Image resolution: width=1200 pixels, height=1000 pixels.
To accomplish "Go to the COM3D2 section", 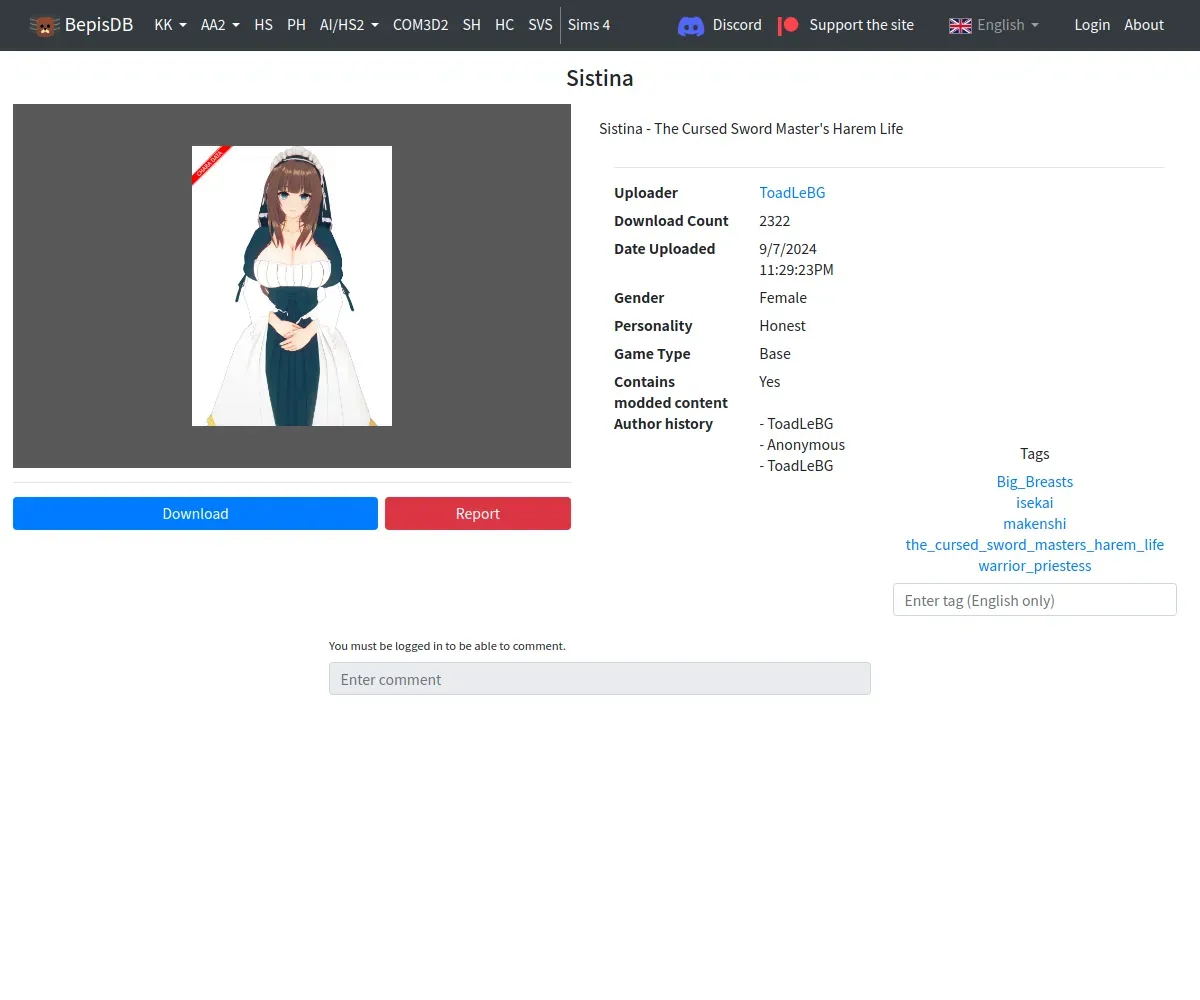I will coord(420,25).
